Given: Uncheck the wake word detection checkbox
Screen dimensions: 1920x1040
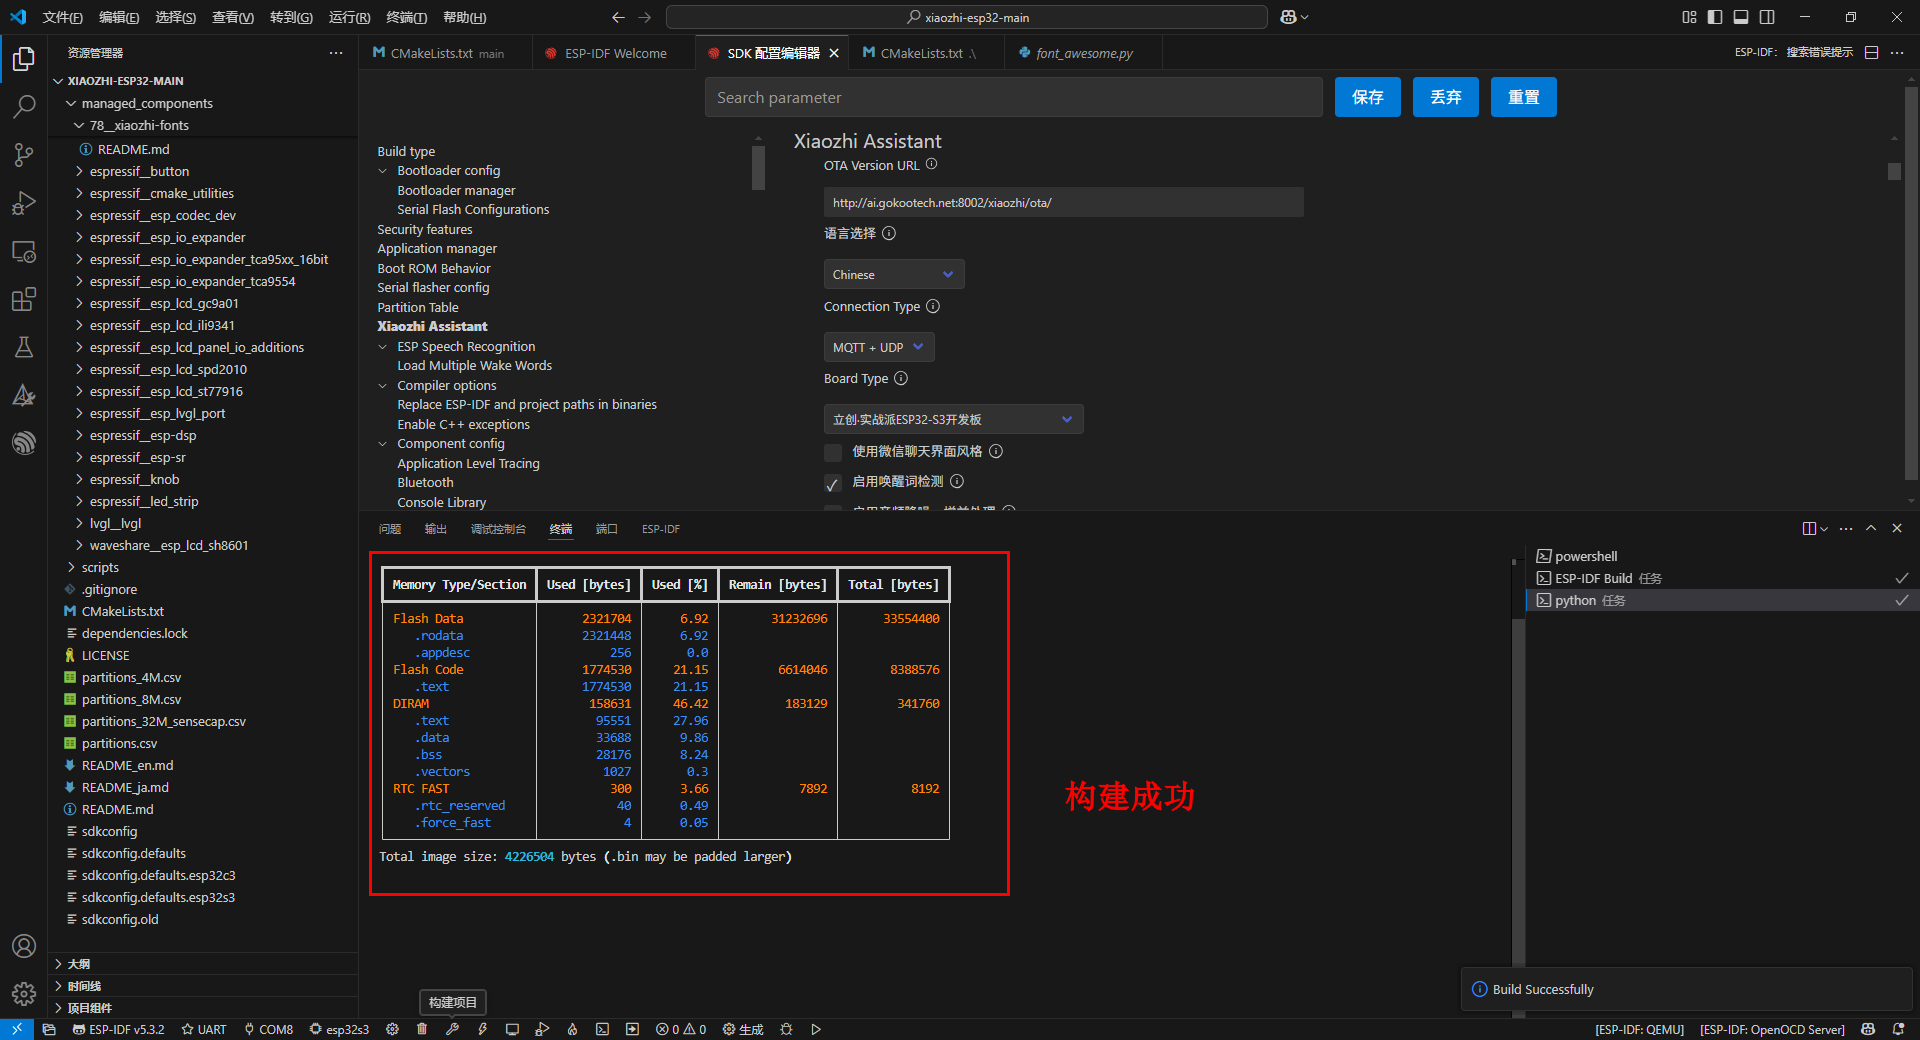Looking at the screenshot, I should point(833,484).
